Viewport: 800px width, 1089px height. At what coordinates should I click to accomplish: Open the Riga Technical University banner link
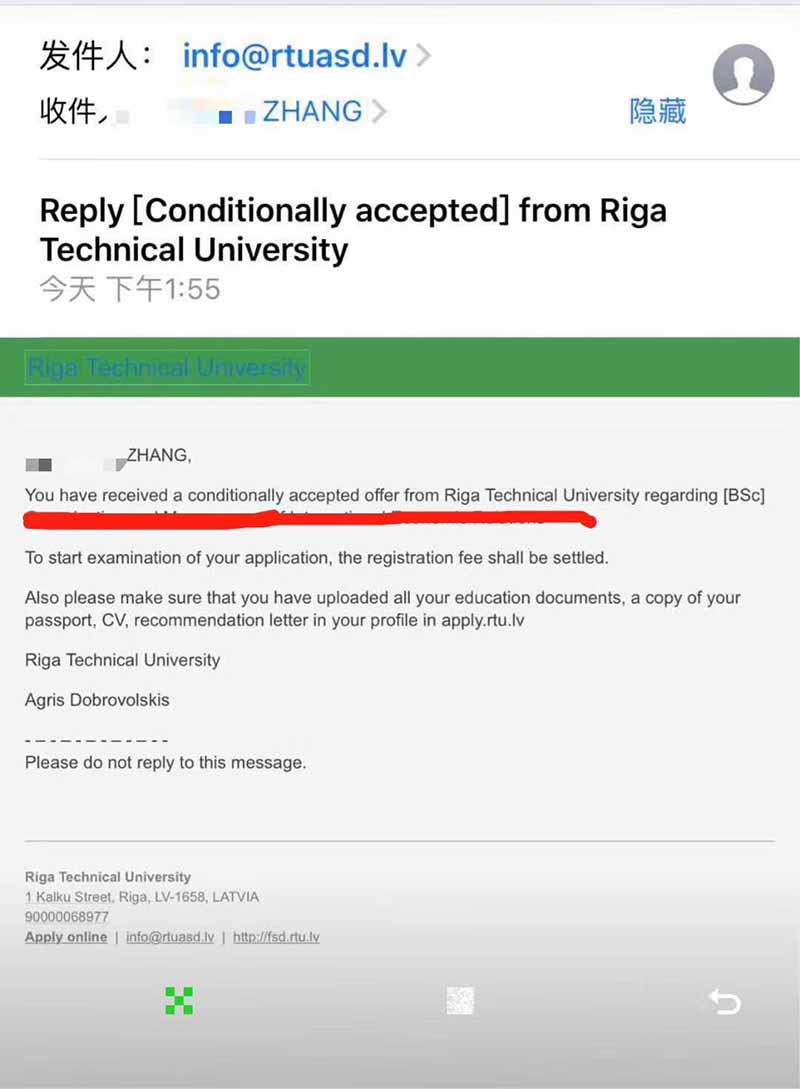click(166, 368)
